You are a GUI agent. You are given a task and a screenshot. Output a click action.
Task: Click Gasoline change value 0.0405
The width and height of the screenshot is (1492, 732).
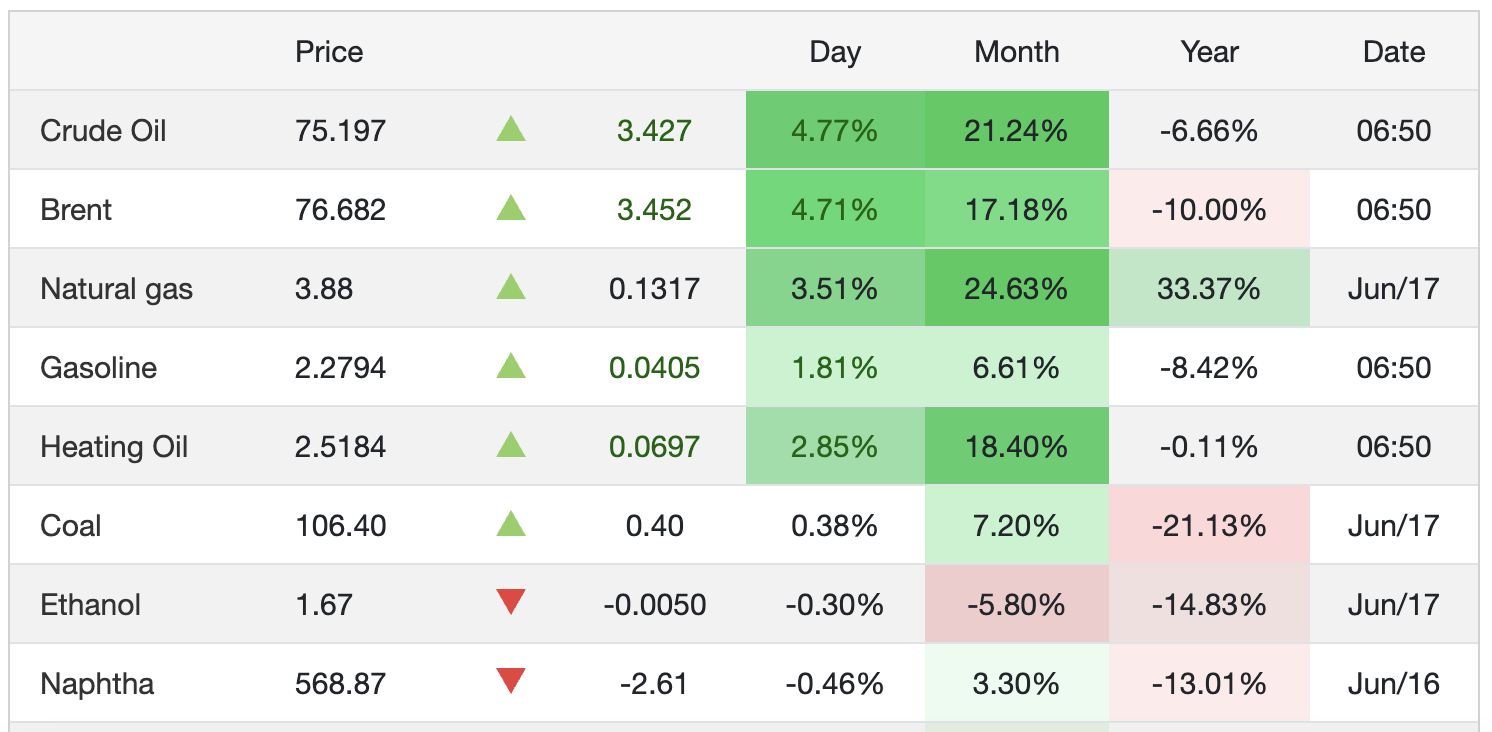[654, 368]
